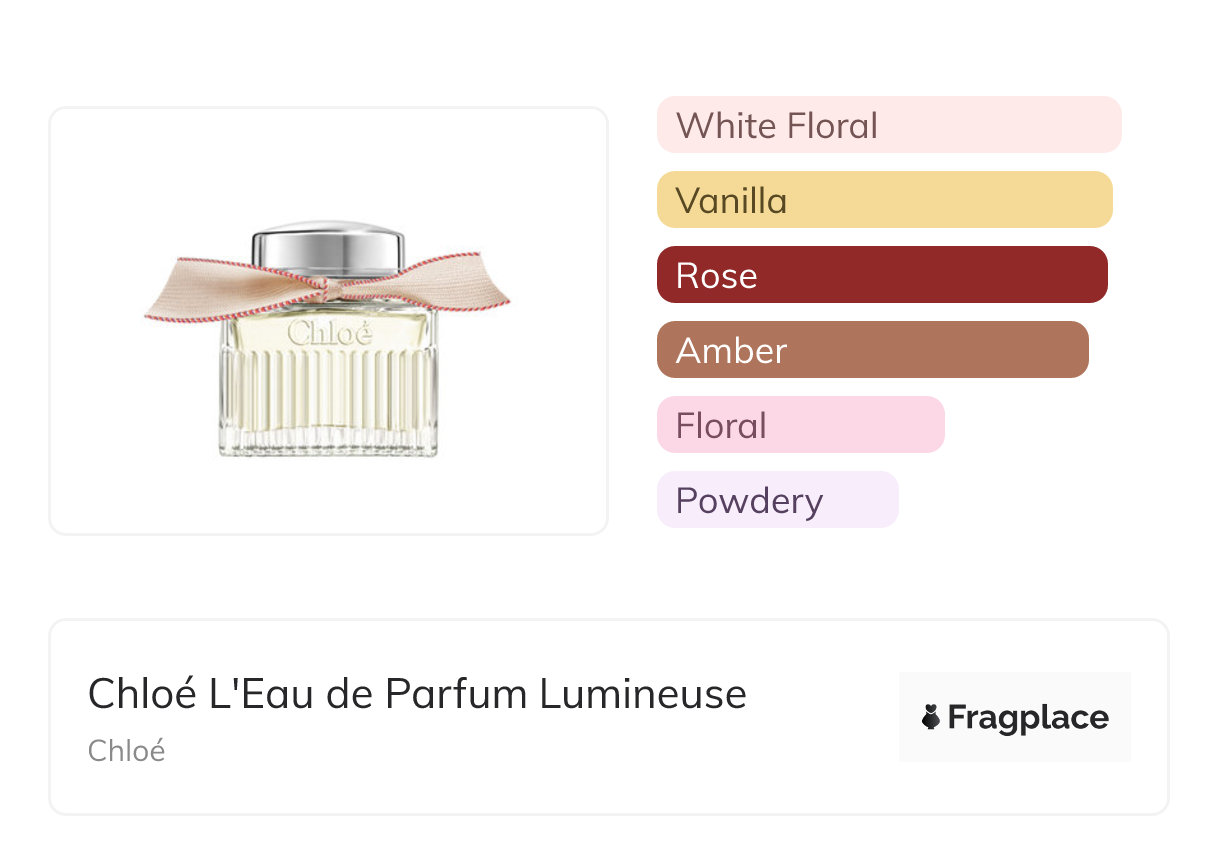Click the Fragplace perfume bottle logo icon
The image size is (1218, 864).
coord(931,717)
